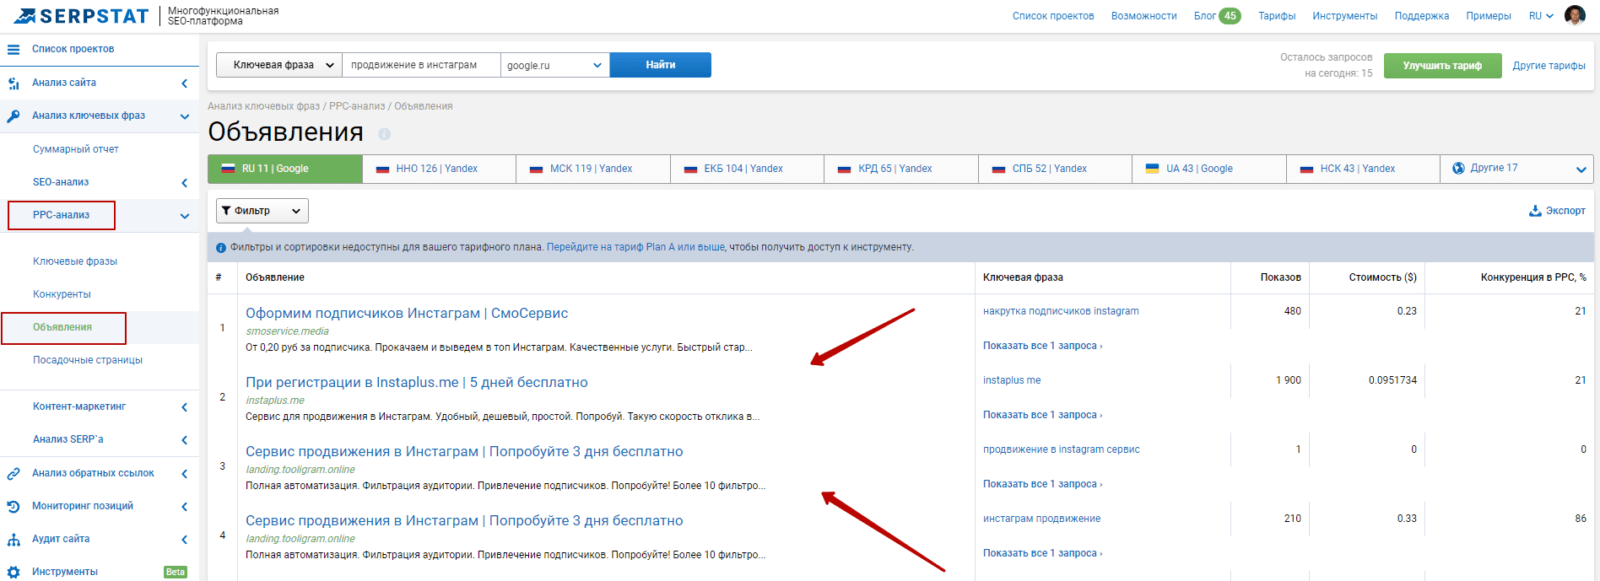Open Конкуренты in the sidebar
The height and width of the screenshot is (581, 1600).
[x=62, y=294]
